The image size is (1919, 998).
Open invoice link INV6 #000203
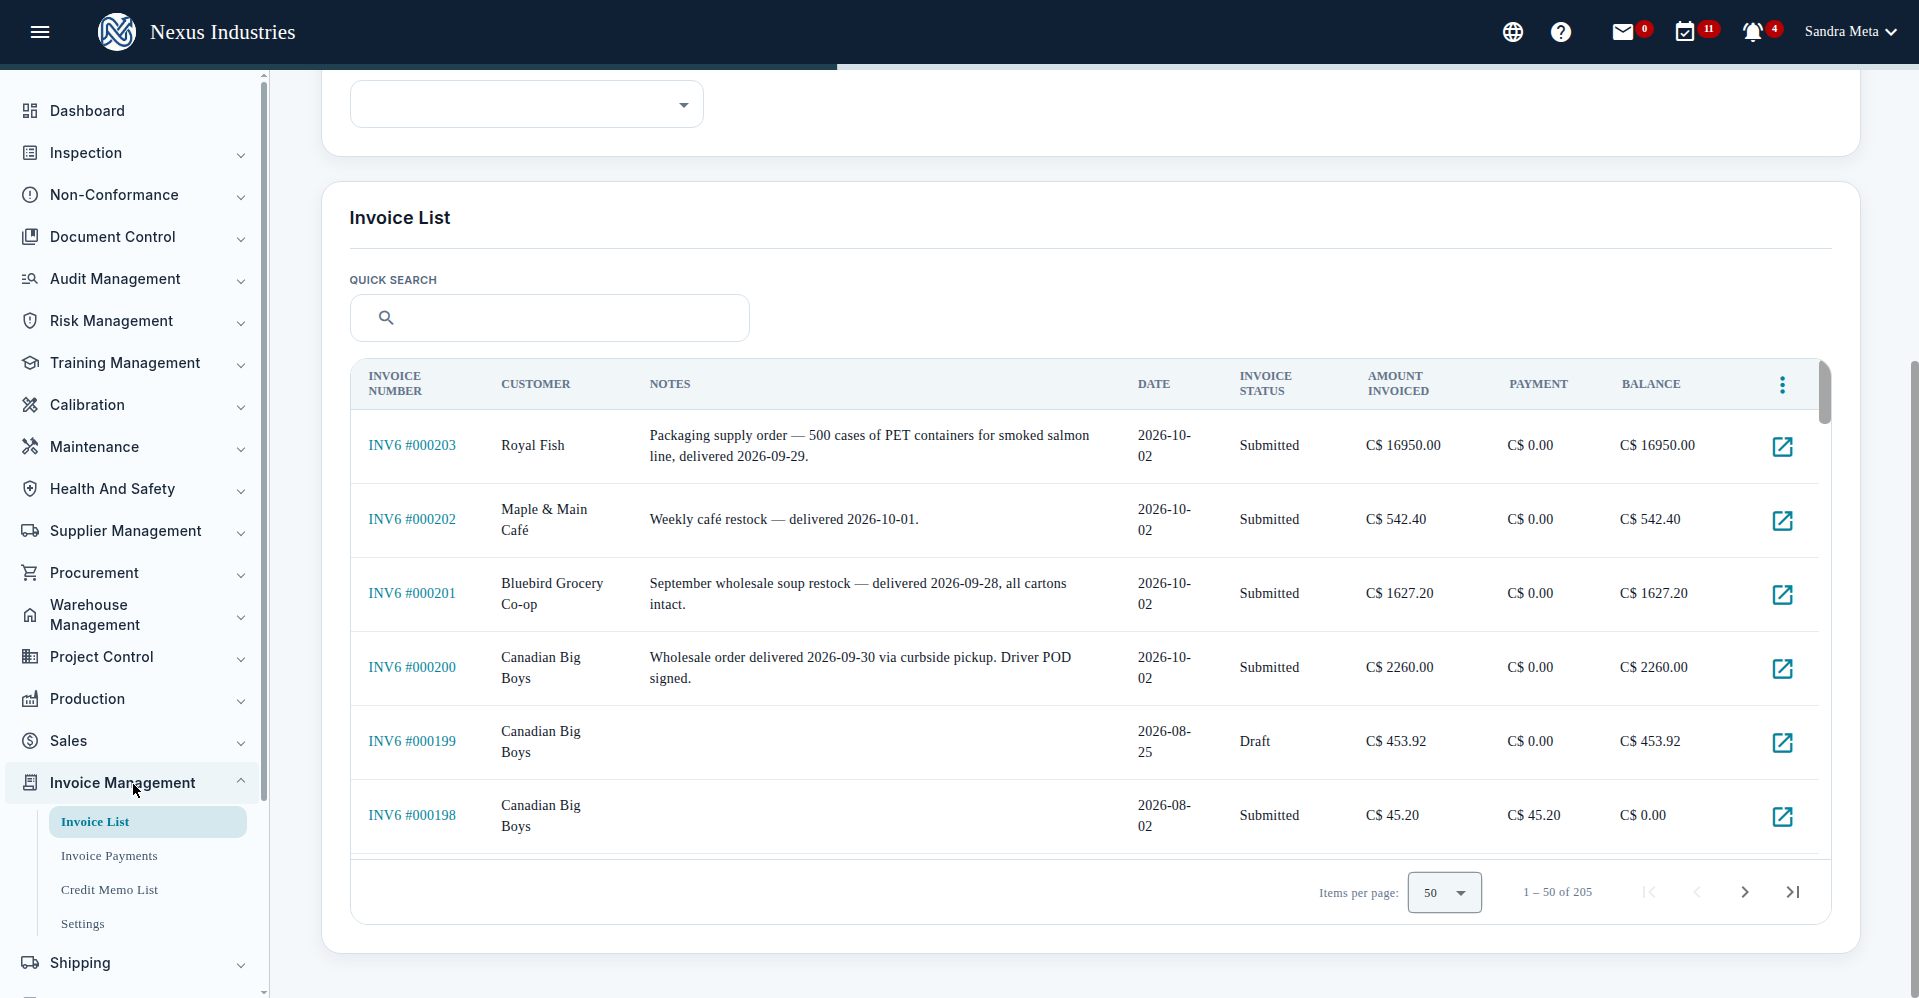(412, 446)
